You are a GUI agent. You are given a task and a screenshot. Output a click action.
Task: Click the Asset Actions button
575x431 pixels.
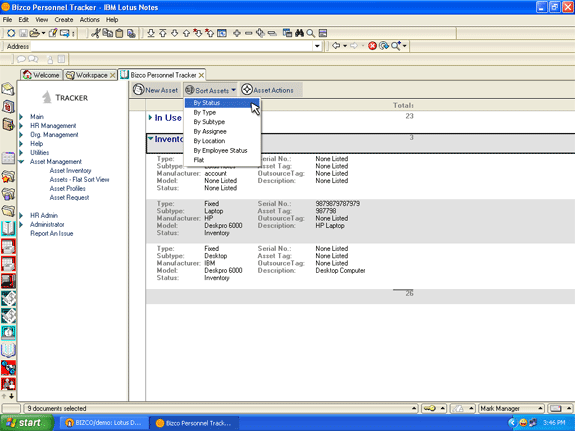tap(271, 90)
